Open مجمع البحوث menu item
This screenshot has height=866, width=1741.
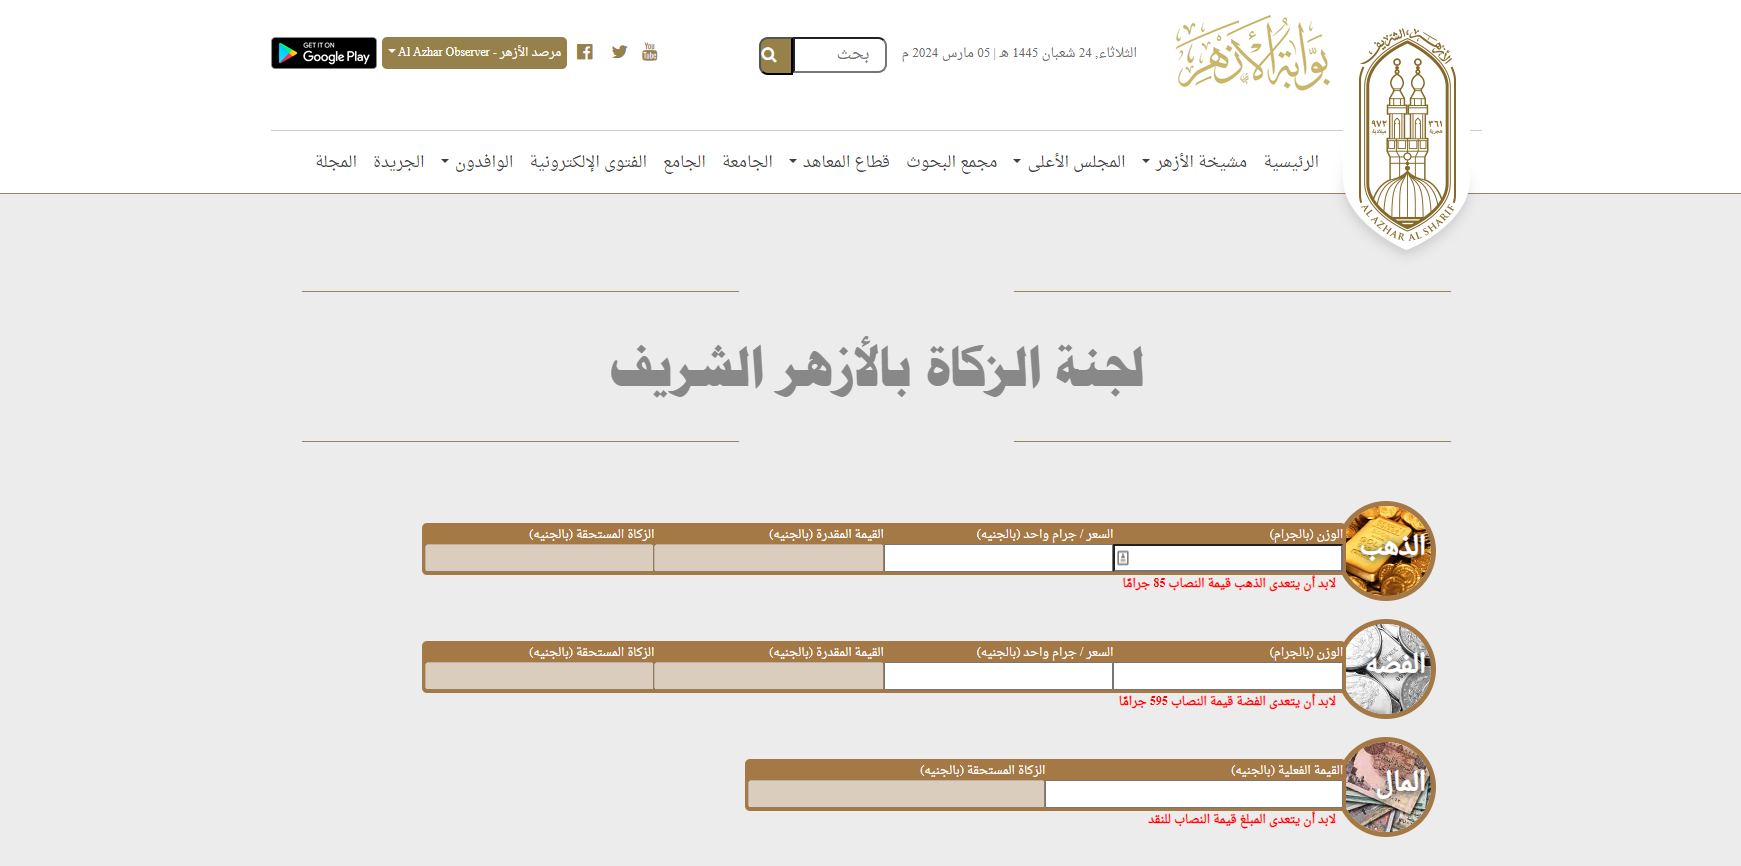point(952,161)
